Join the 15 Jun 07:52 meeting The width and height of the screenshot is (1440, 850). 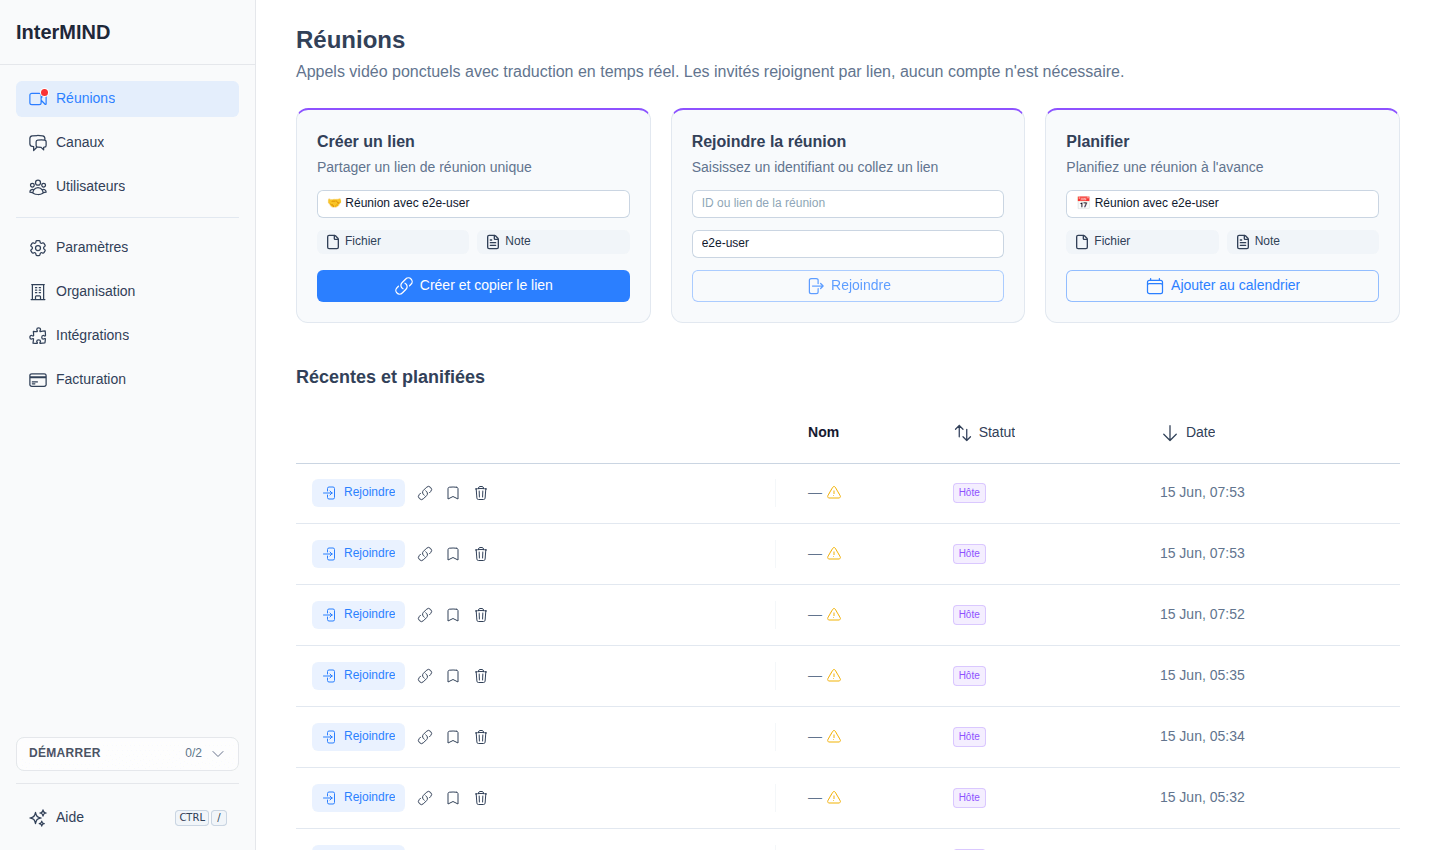[x=358, y=615]
